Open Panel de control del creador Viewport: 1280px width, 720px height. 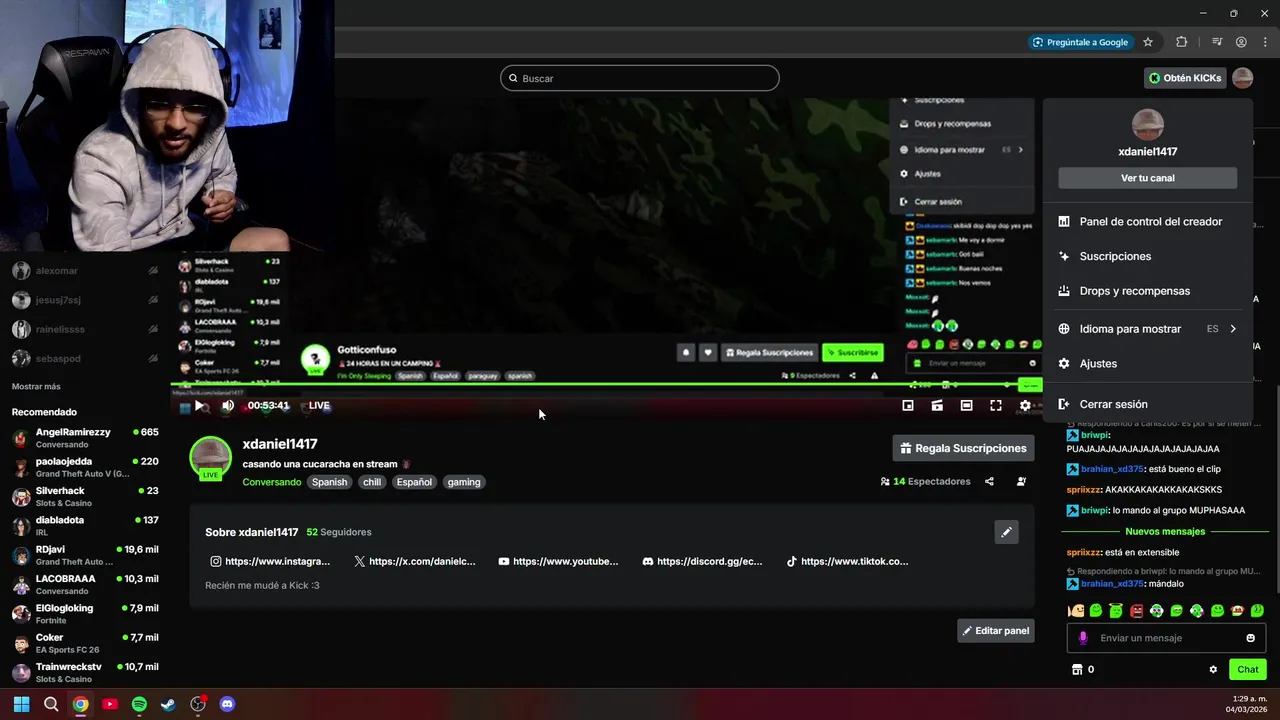pyautogui.click(x=1148, y=222)
